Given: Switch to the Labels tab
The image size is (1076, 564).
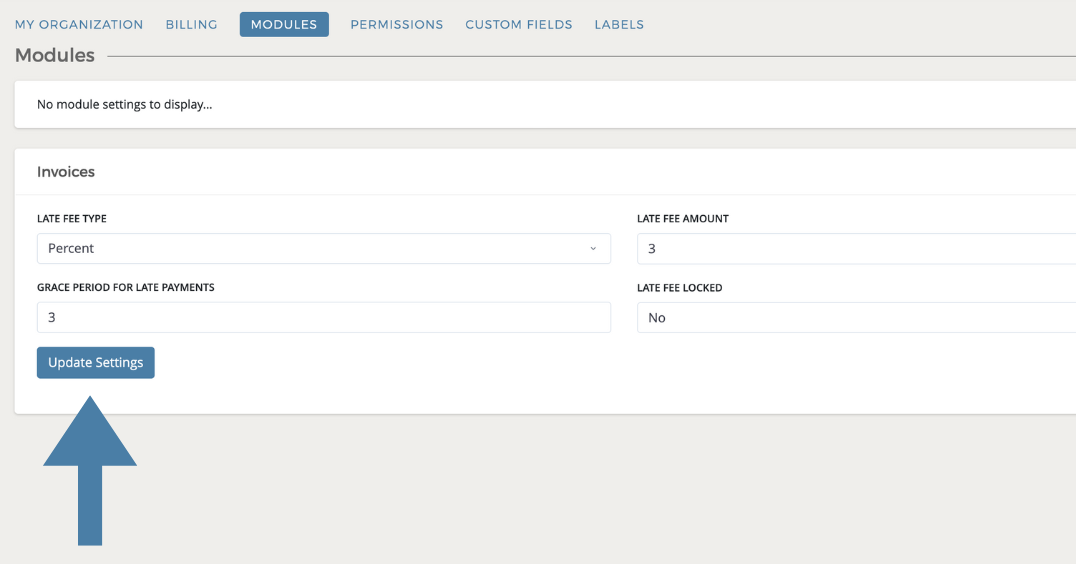Looking at the screenshot, I should [619, 24].
